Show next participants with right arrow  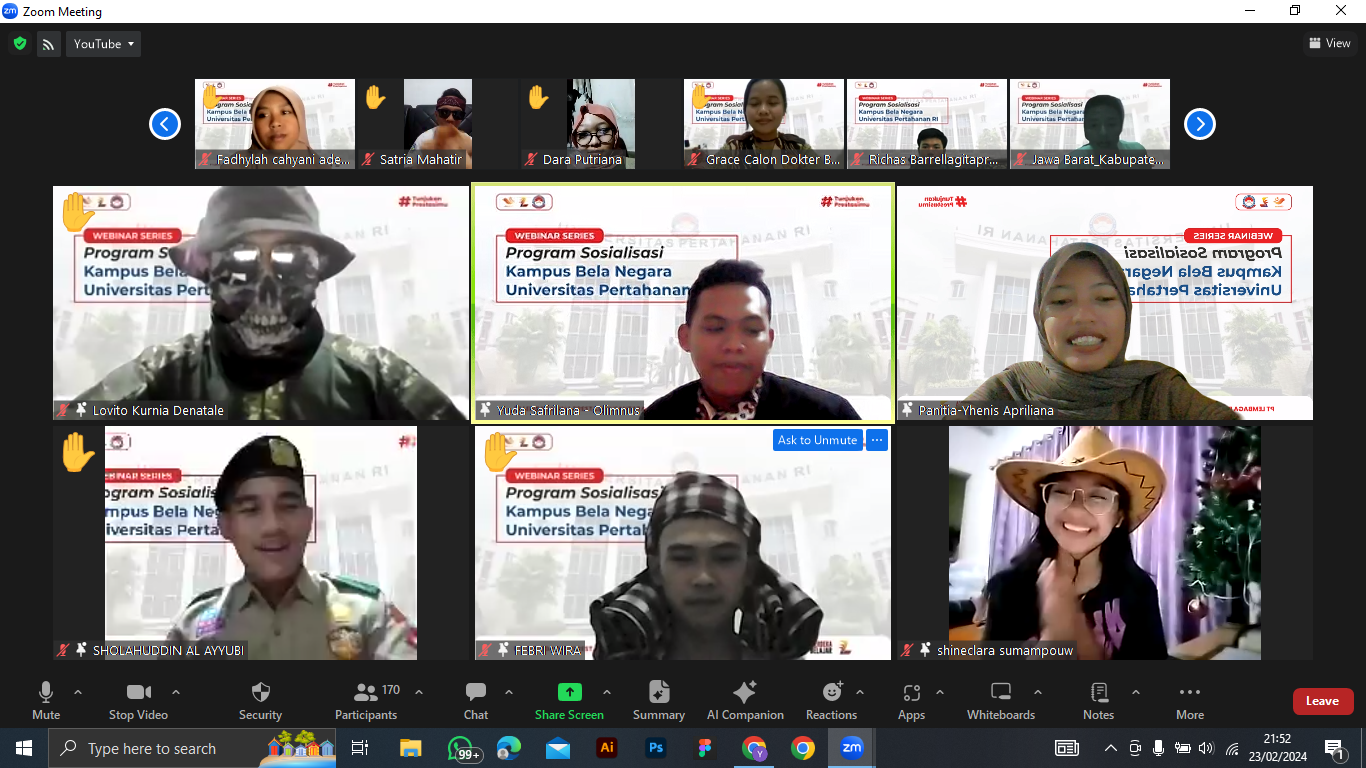coord(1199,124)
